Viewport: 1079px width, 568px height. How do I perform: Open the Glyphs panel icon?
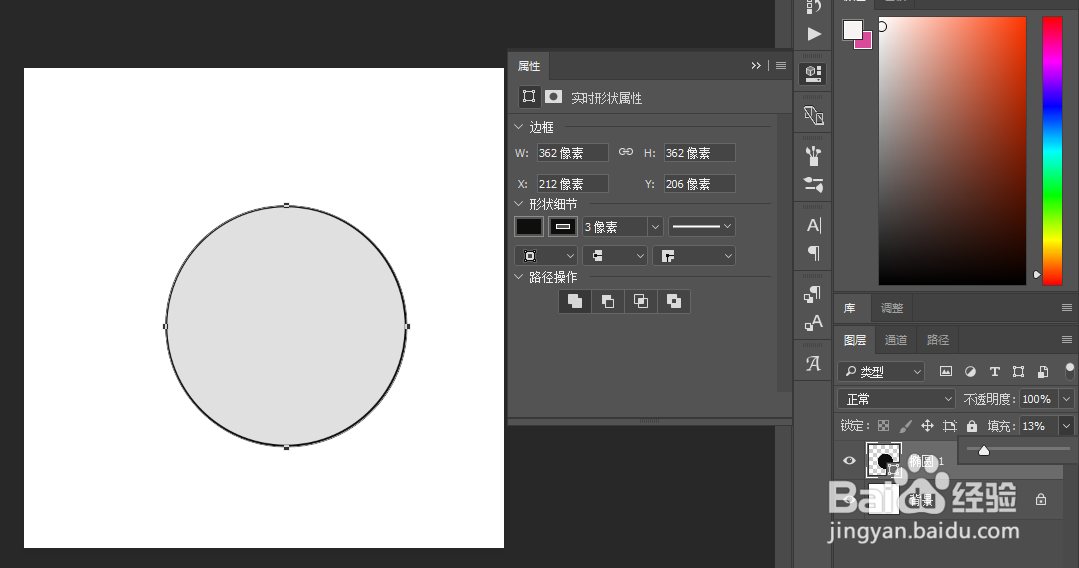pyautogui.click(x=813, y=363)
